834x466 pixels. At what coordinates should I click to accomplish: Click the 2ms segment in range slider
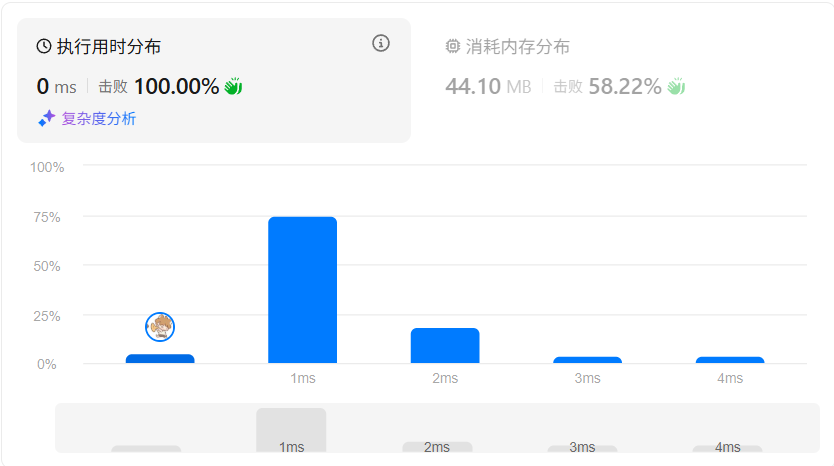tap(437, 447)
